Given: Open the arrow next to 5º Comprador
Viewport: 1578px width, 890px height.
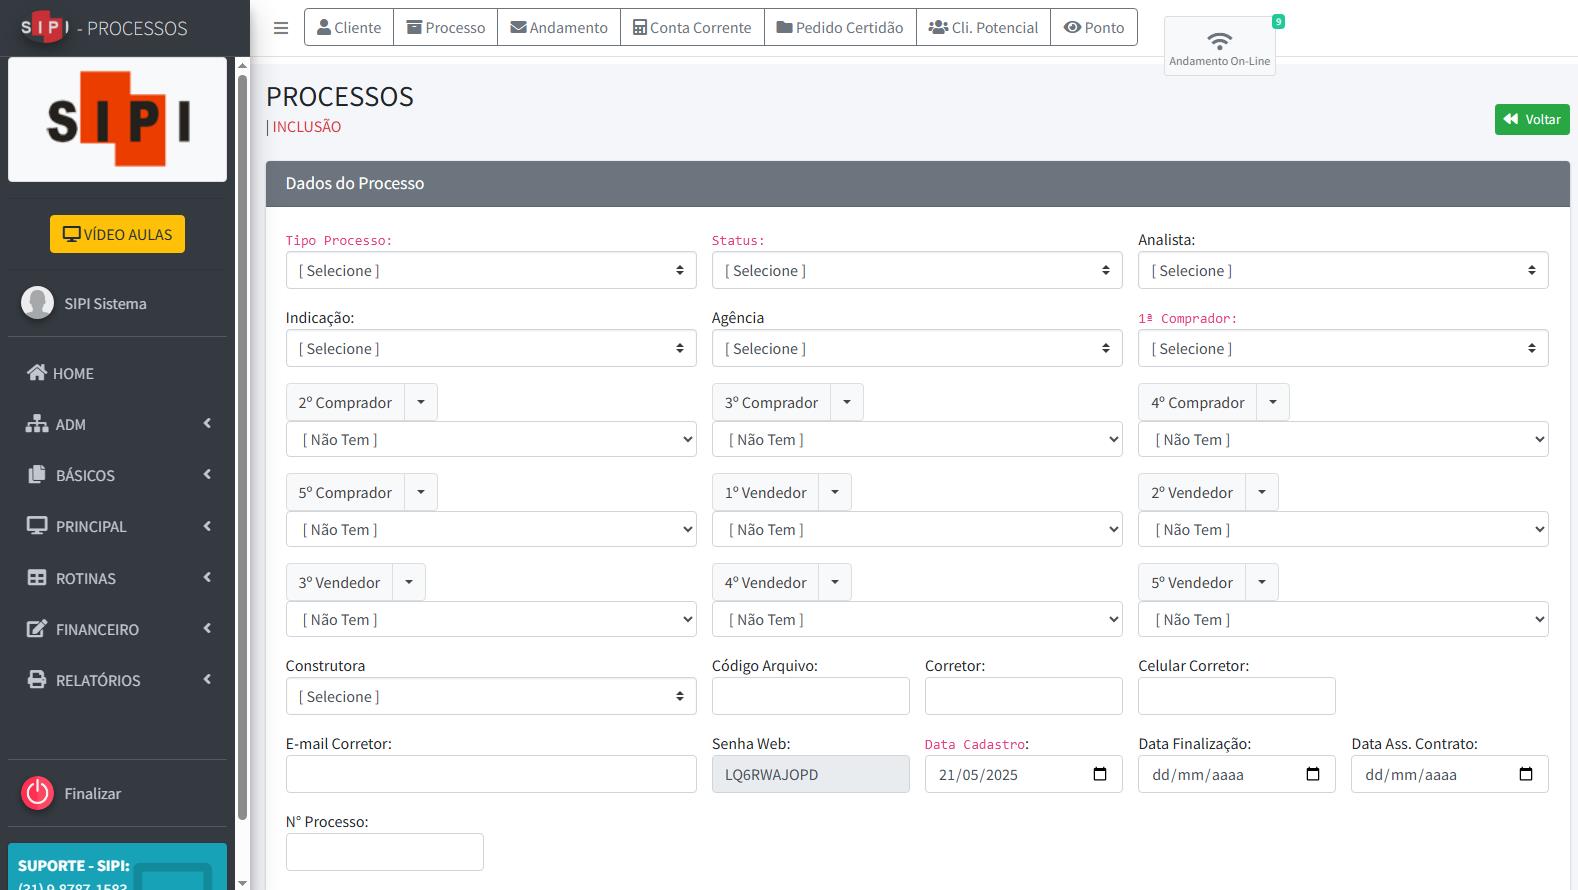Looking at the screenshot, I should (421, 492).
